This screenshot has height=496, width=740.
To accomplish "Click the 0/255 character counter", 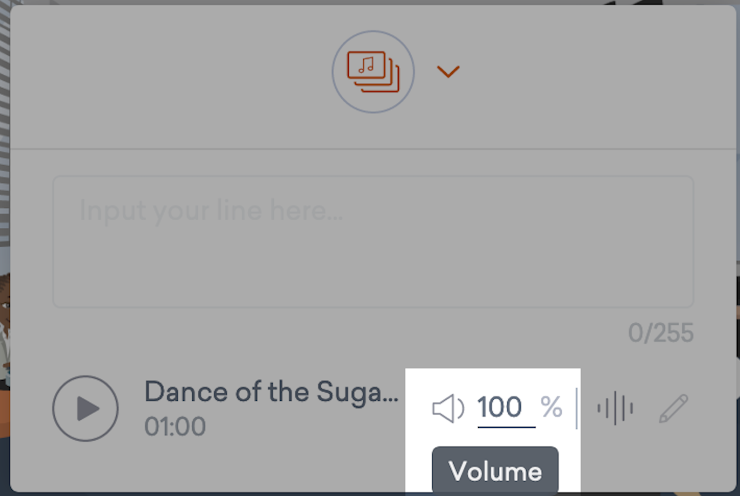I will point(661,333).
